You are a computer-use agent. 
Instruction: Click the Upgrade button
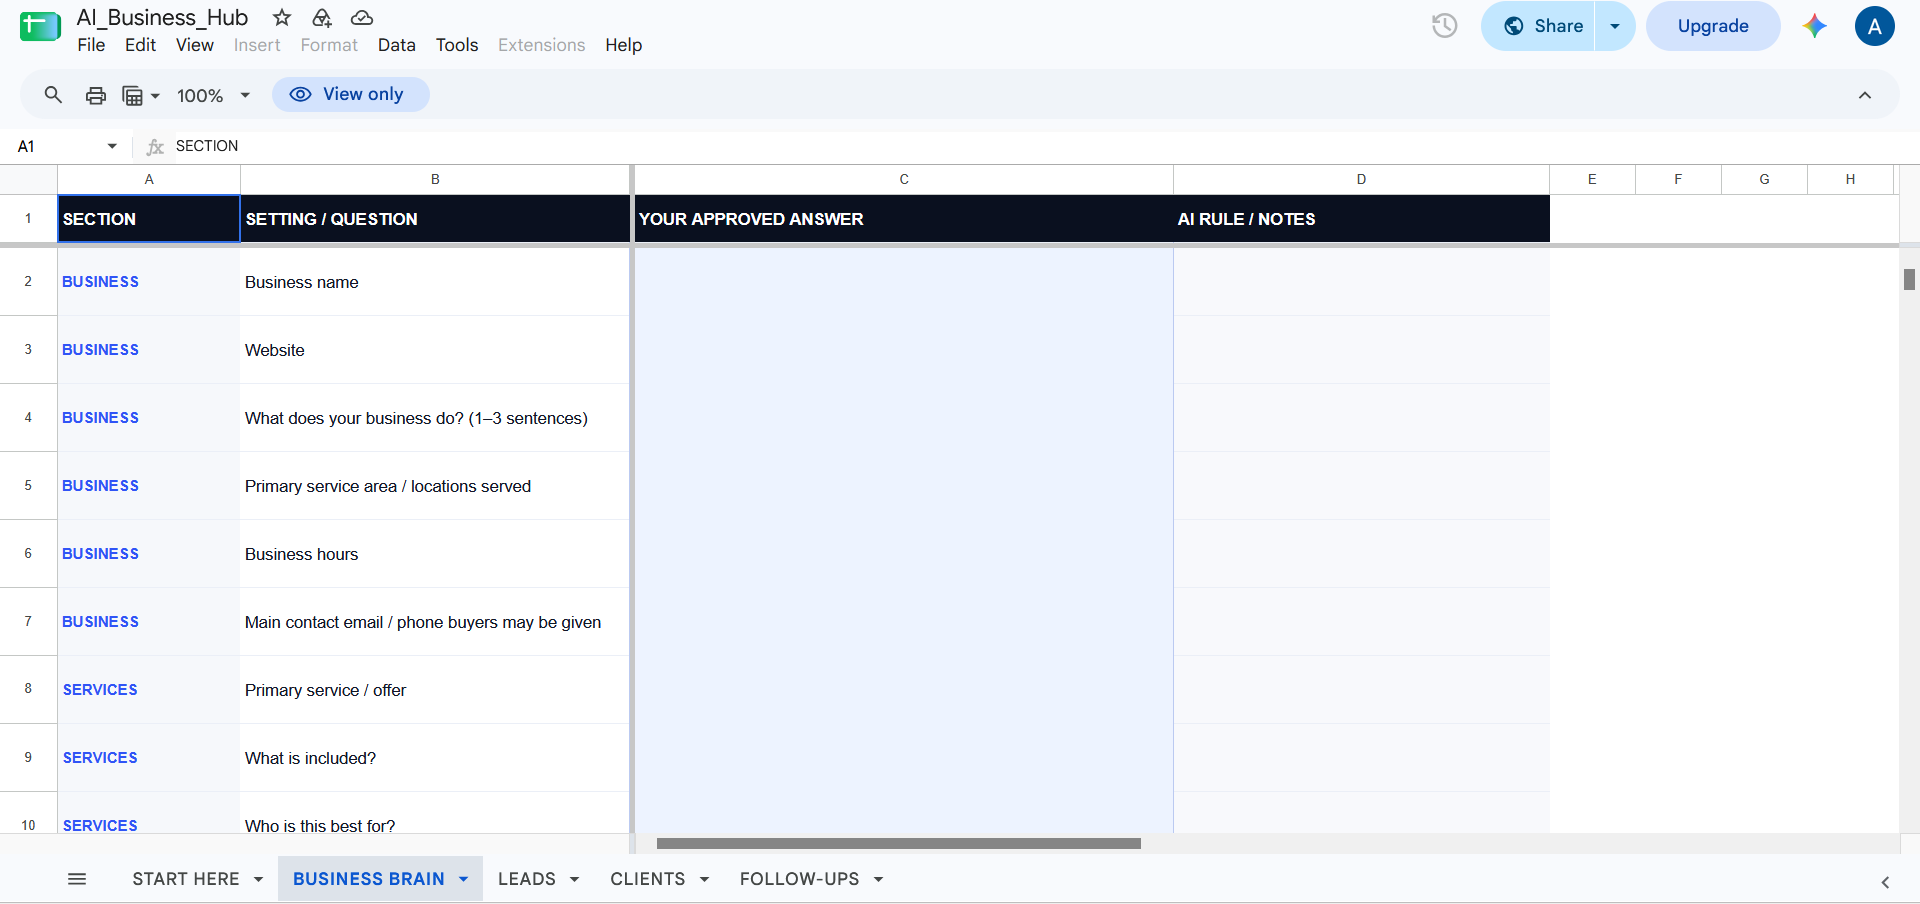[x=1713, y=26]
